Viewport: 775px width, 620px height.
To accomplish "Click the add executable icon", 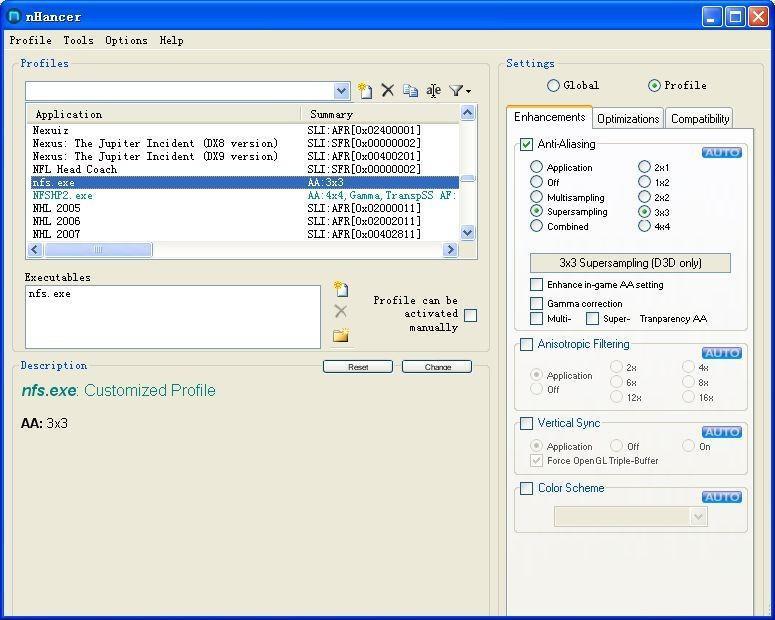I will (x=341, y=289).
